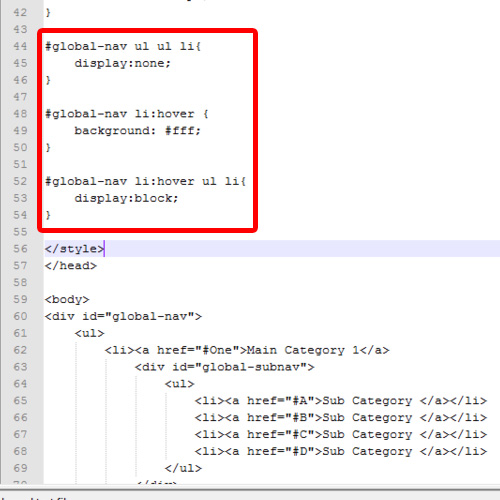This screenshot has width=500, height=500.
Task: Click the closing </head> tag
Action: click(71, 266)
